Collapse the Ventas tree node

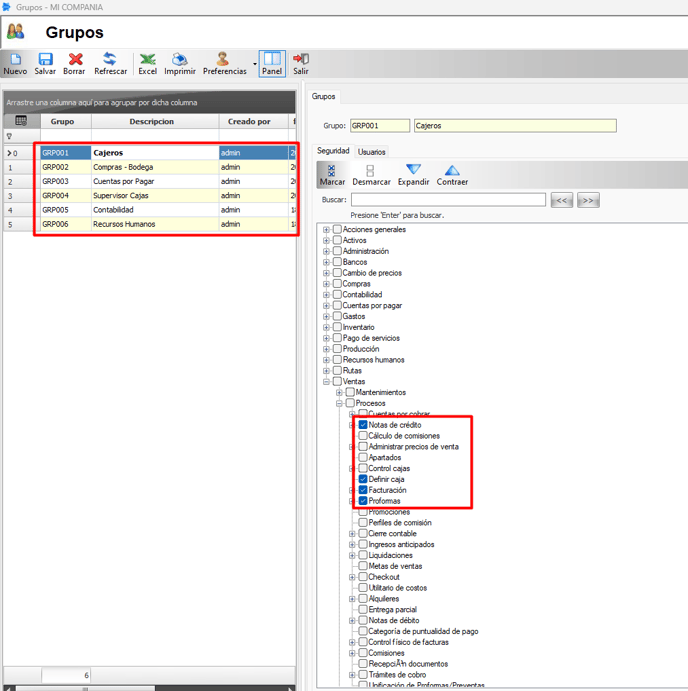point(326,382)
